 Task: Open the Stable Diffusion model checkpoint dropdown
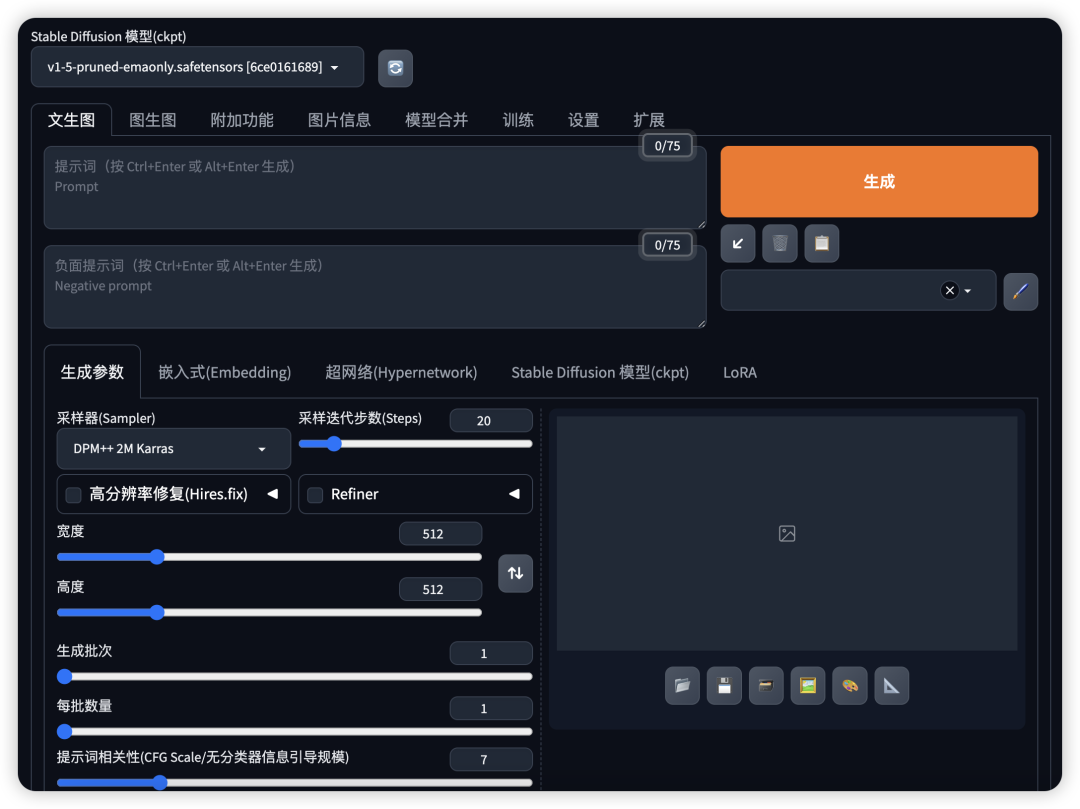197,67
